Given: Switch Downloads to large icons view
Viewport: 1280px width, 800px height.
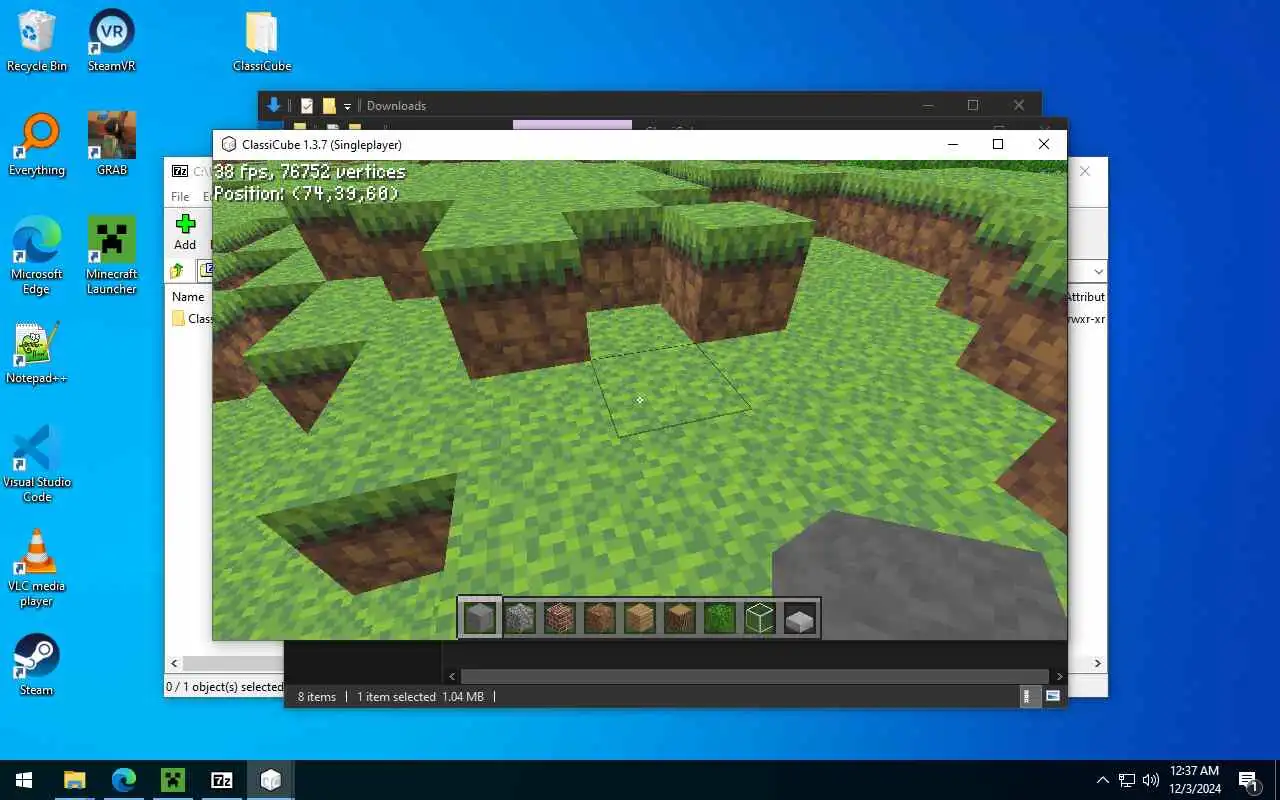Looking at the screenshot, I should coord(1052,696).
